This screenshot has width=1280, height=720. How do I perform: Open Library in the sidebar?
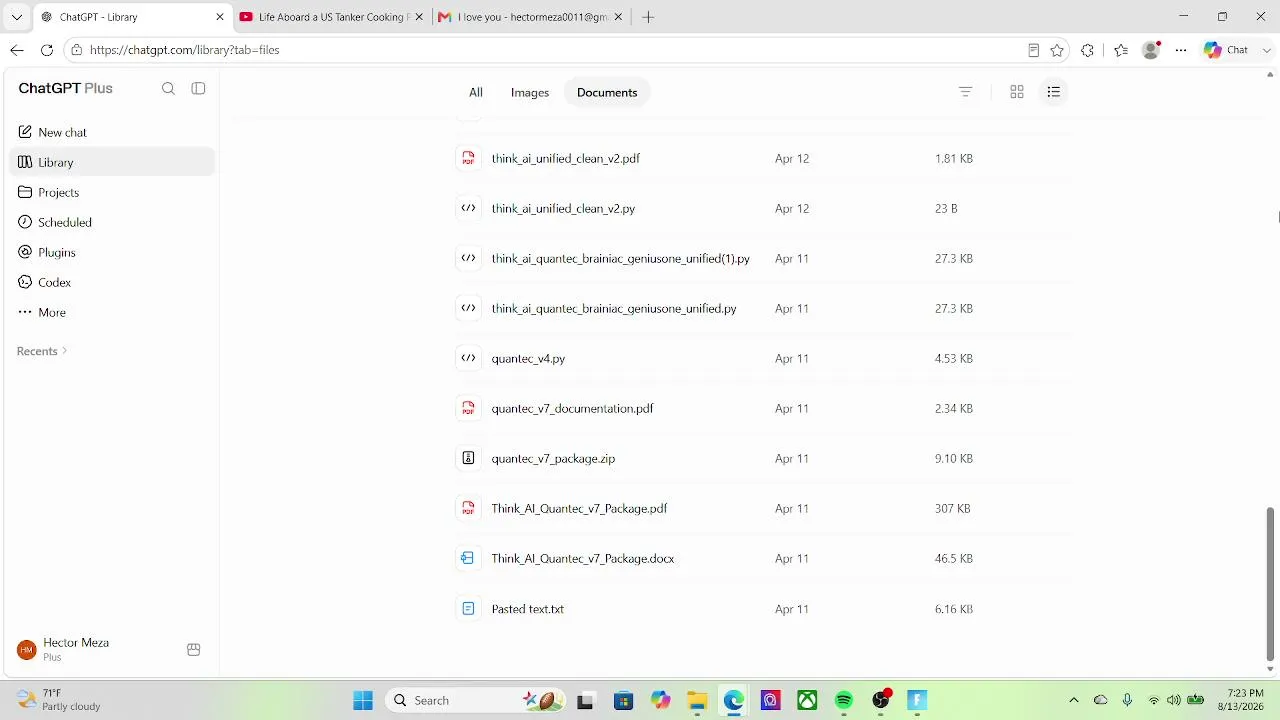point(111,162)
